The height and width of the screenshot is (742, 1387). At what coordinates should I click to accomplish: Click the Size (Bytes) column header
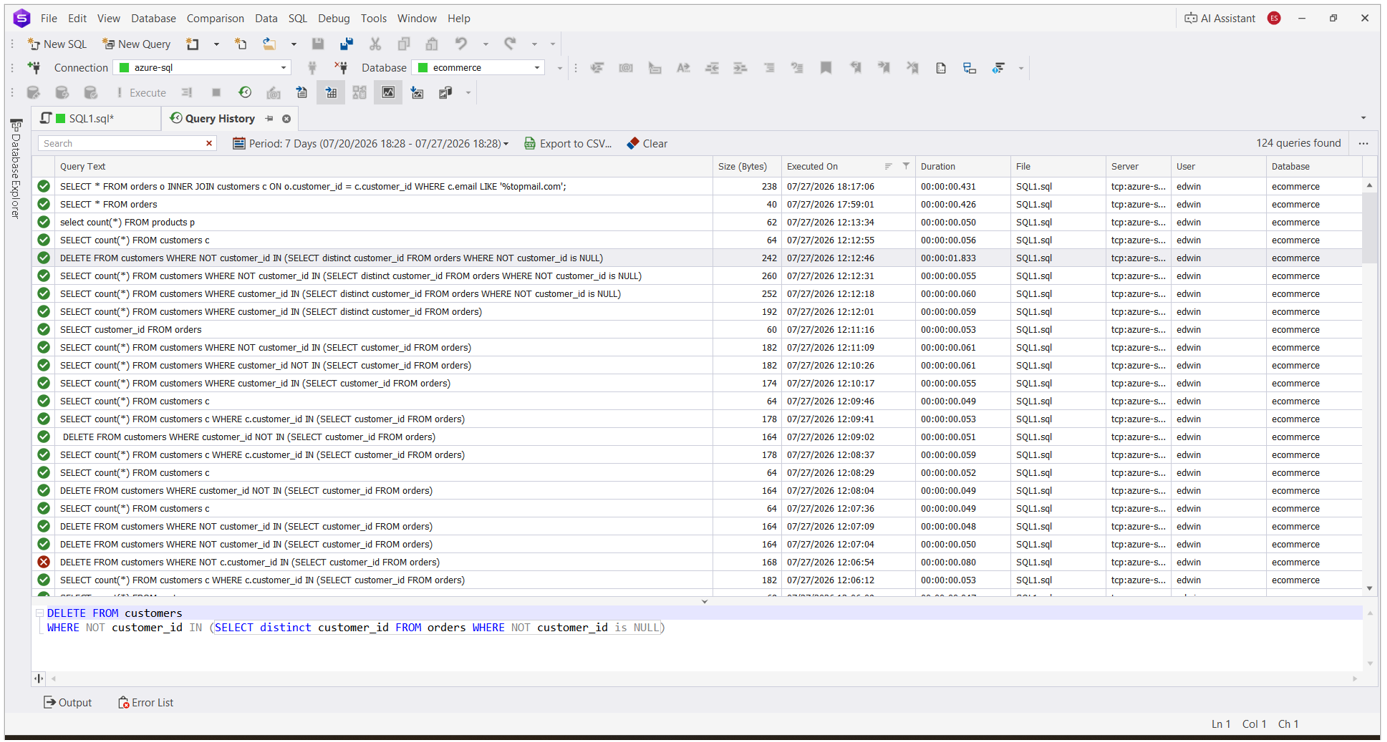pos(745,167)
